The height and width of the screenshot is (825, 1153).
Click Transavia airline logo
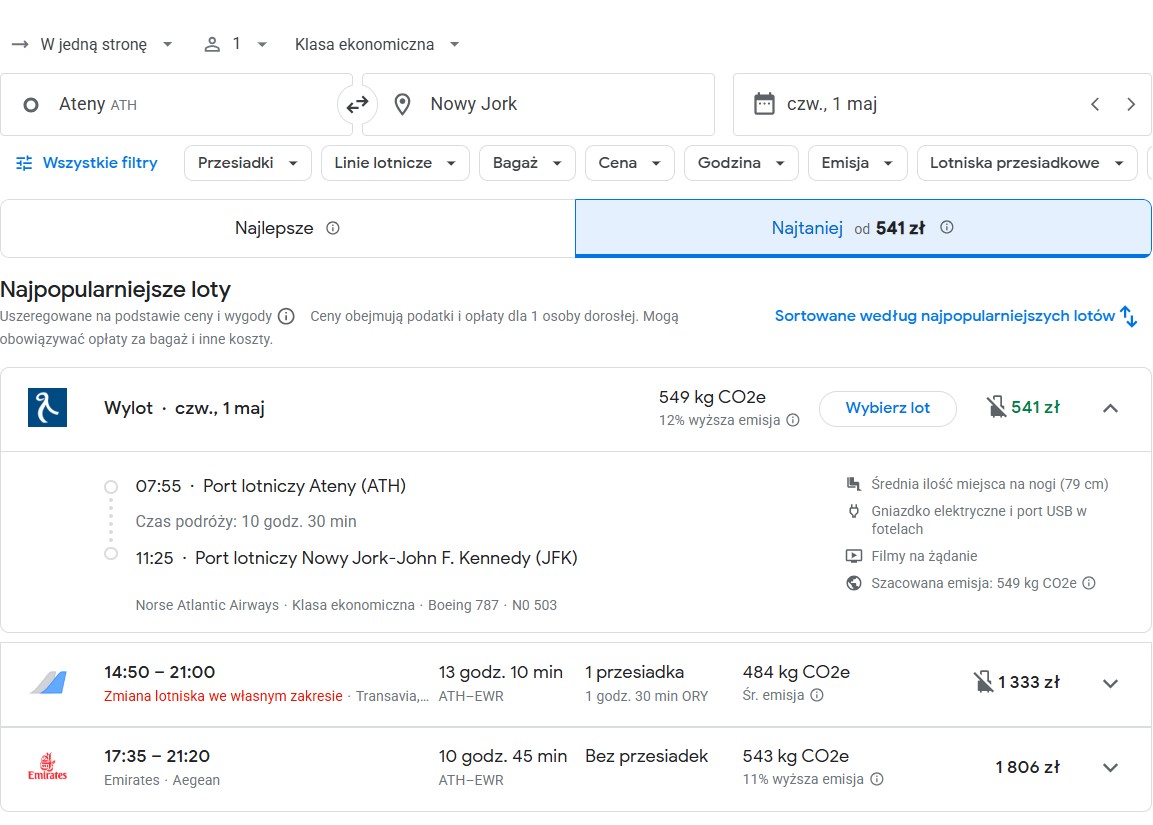(x=49, y=682)
